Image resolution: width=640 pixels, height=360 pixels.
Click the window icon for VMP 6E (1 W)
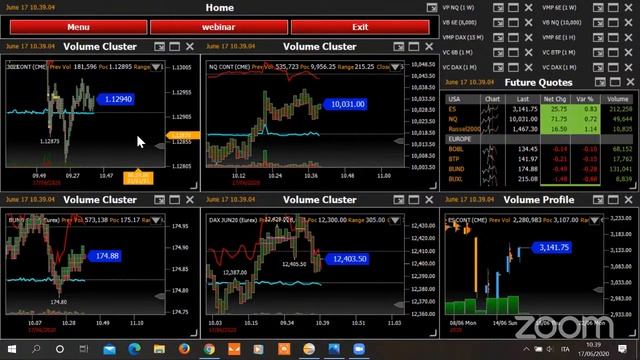(613, 8)
